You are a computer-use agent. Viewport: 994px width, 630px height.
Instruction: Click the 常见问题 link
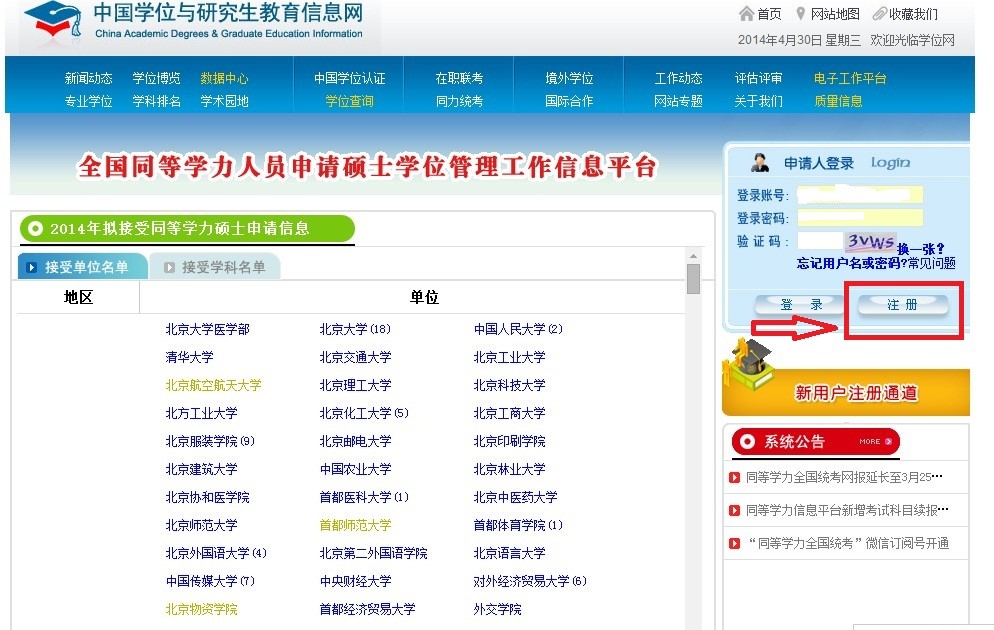coord(932,263)
